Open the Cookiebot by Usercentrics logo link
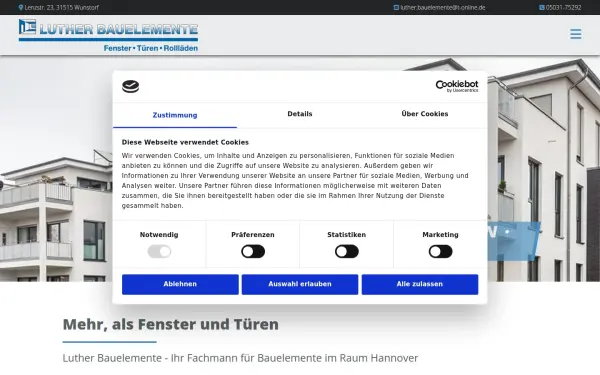 pyautogui.click(x=457, y=86)
